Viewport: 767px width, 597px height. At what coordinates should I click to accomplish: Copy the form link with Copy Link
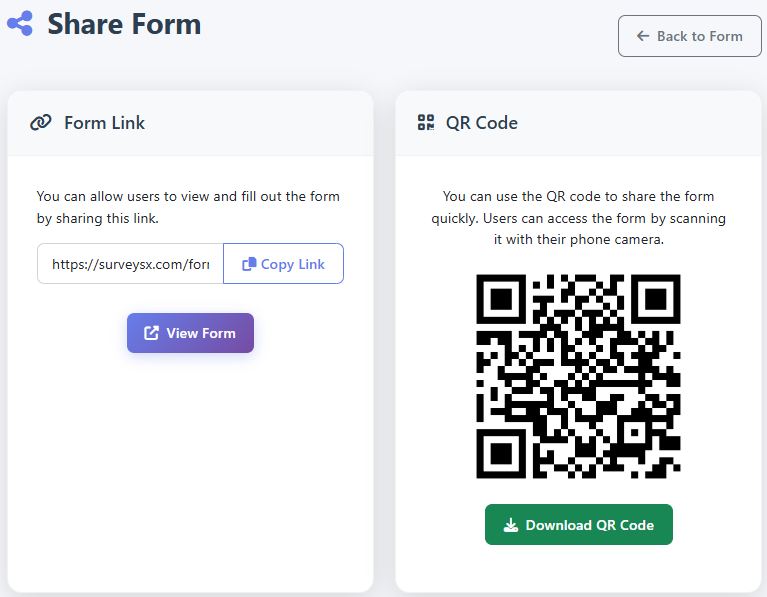pyautogui.click(x=283, y=264)
